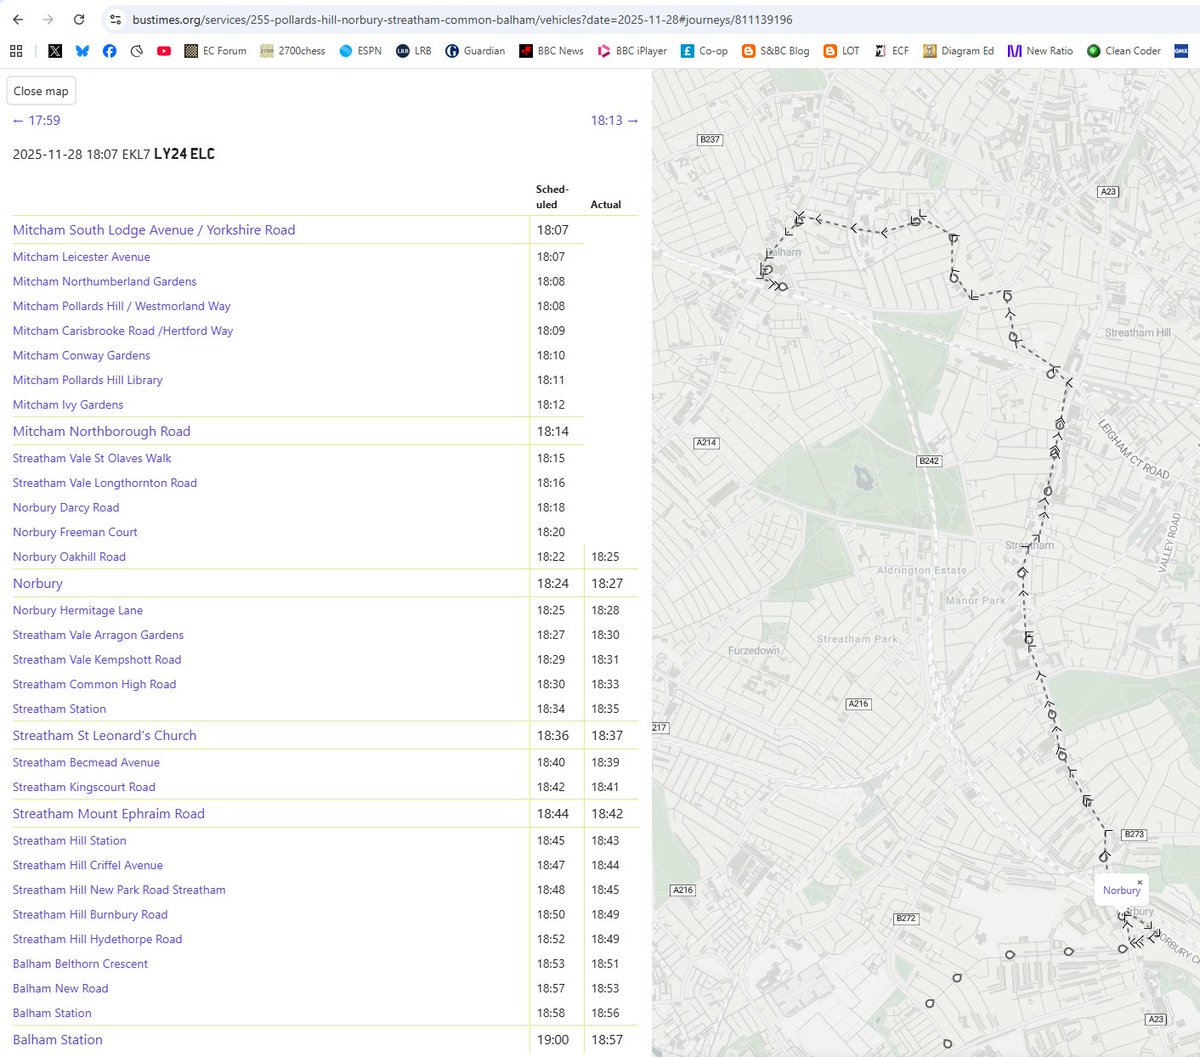
Task: Open the Norbury stop link in timetable
Action: coord(38,584)
